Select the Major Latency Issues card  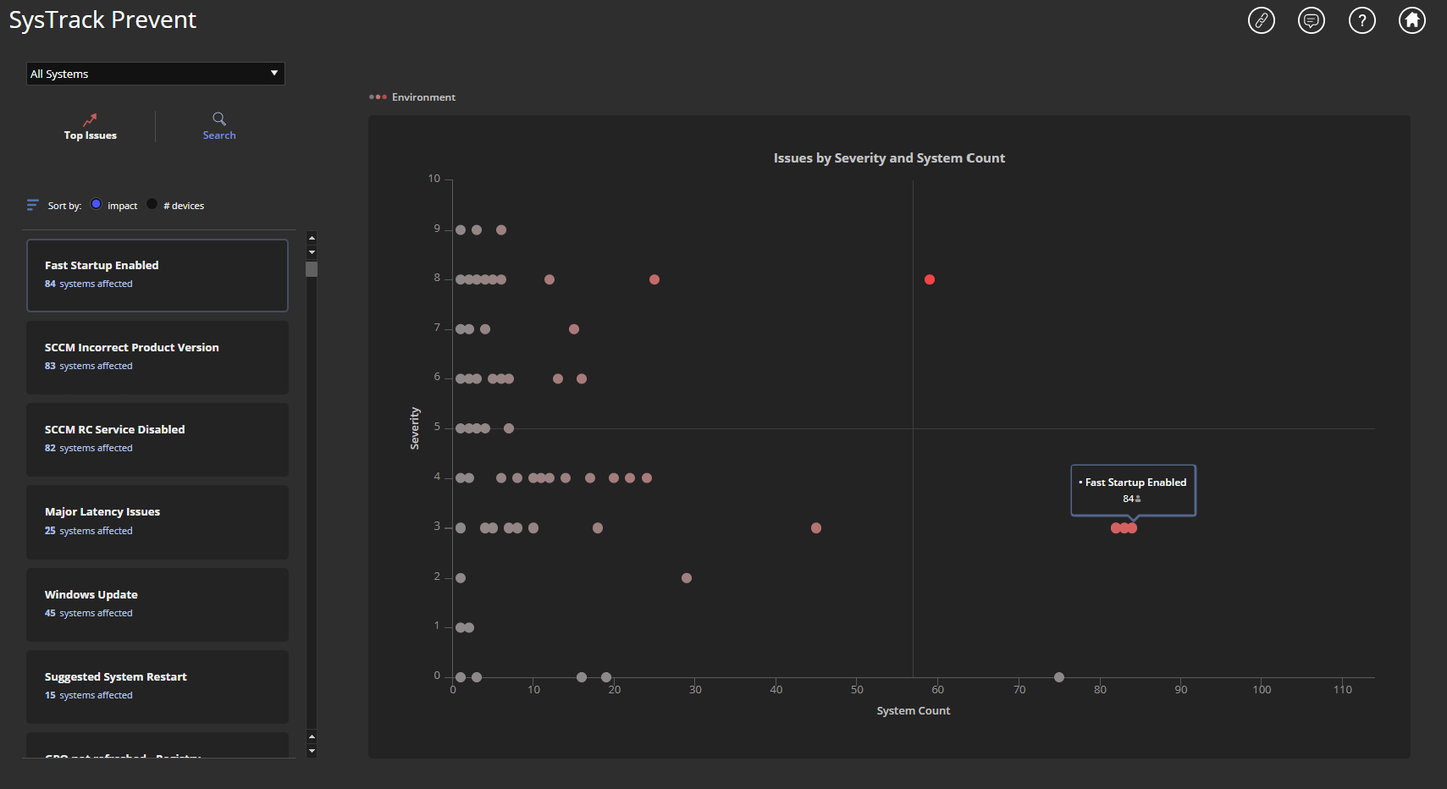tap(157, 522)
